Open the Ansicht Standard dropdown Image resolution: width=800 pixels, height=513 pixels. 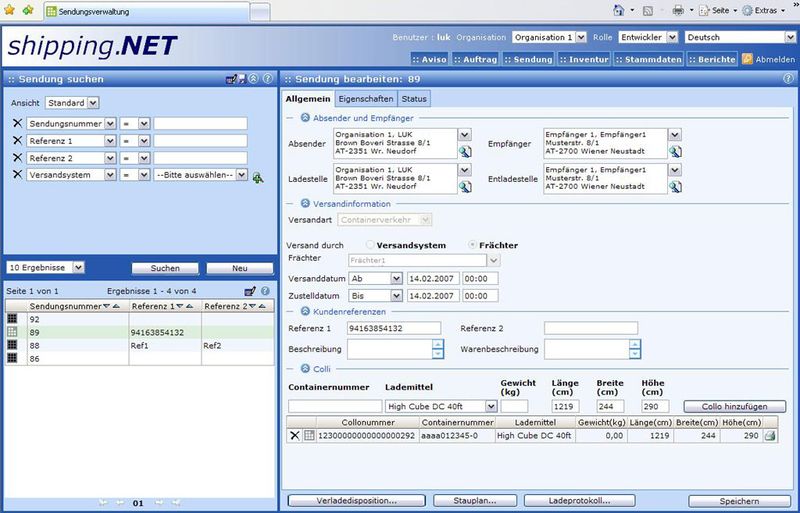coord(93,102)
